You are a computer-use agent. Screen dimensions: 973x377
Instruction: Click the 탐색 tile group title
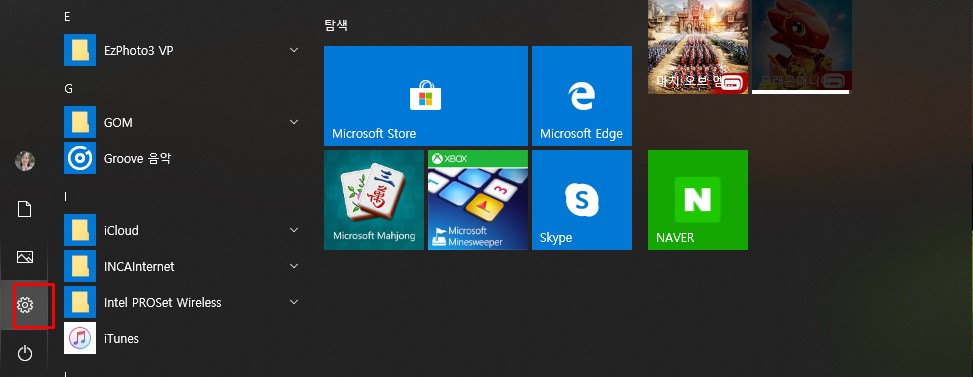click(336, 25)
